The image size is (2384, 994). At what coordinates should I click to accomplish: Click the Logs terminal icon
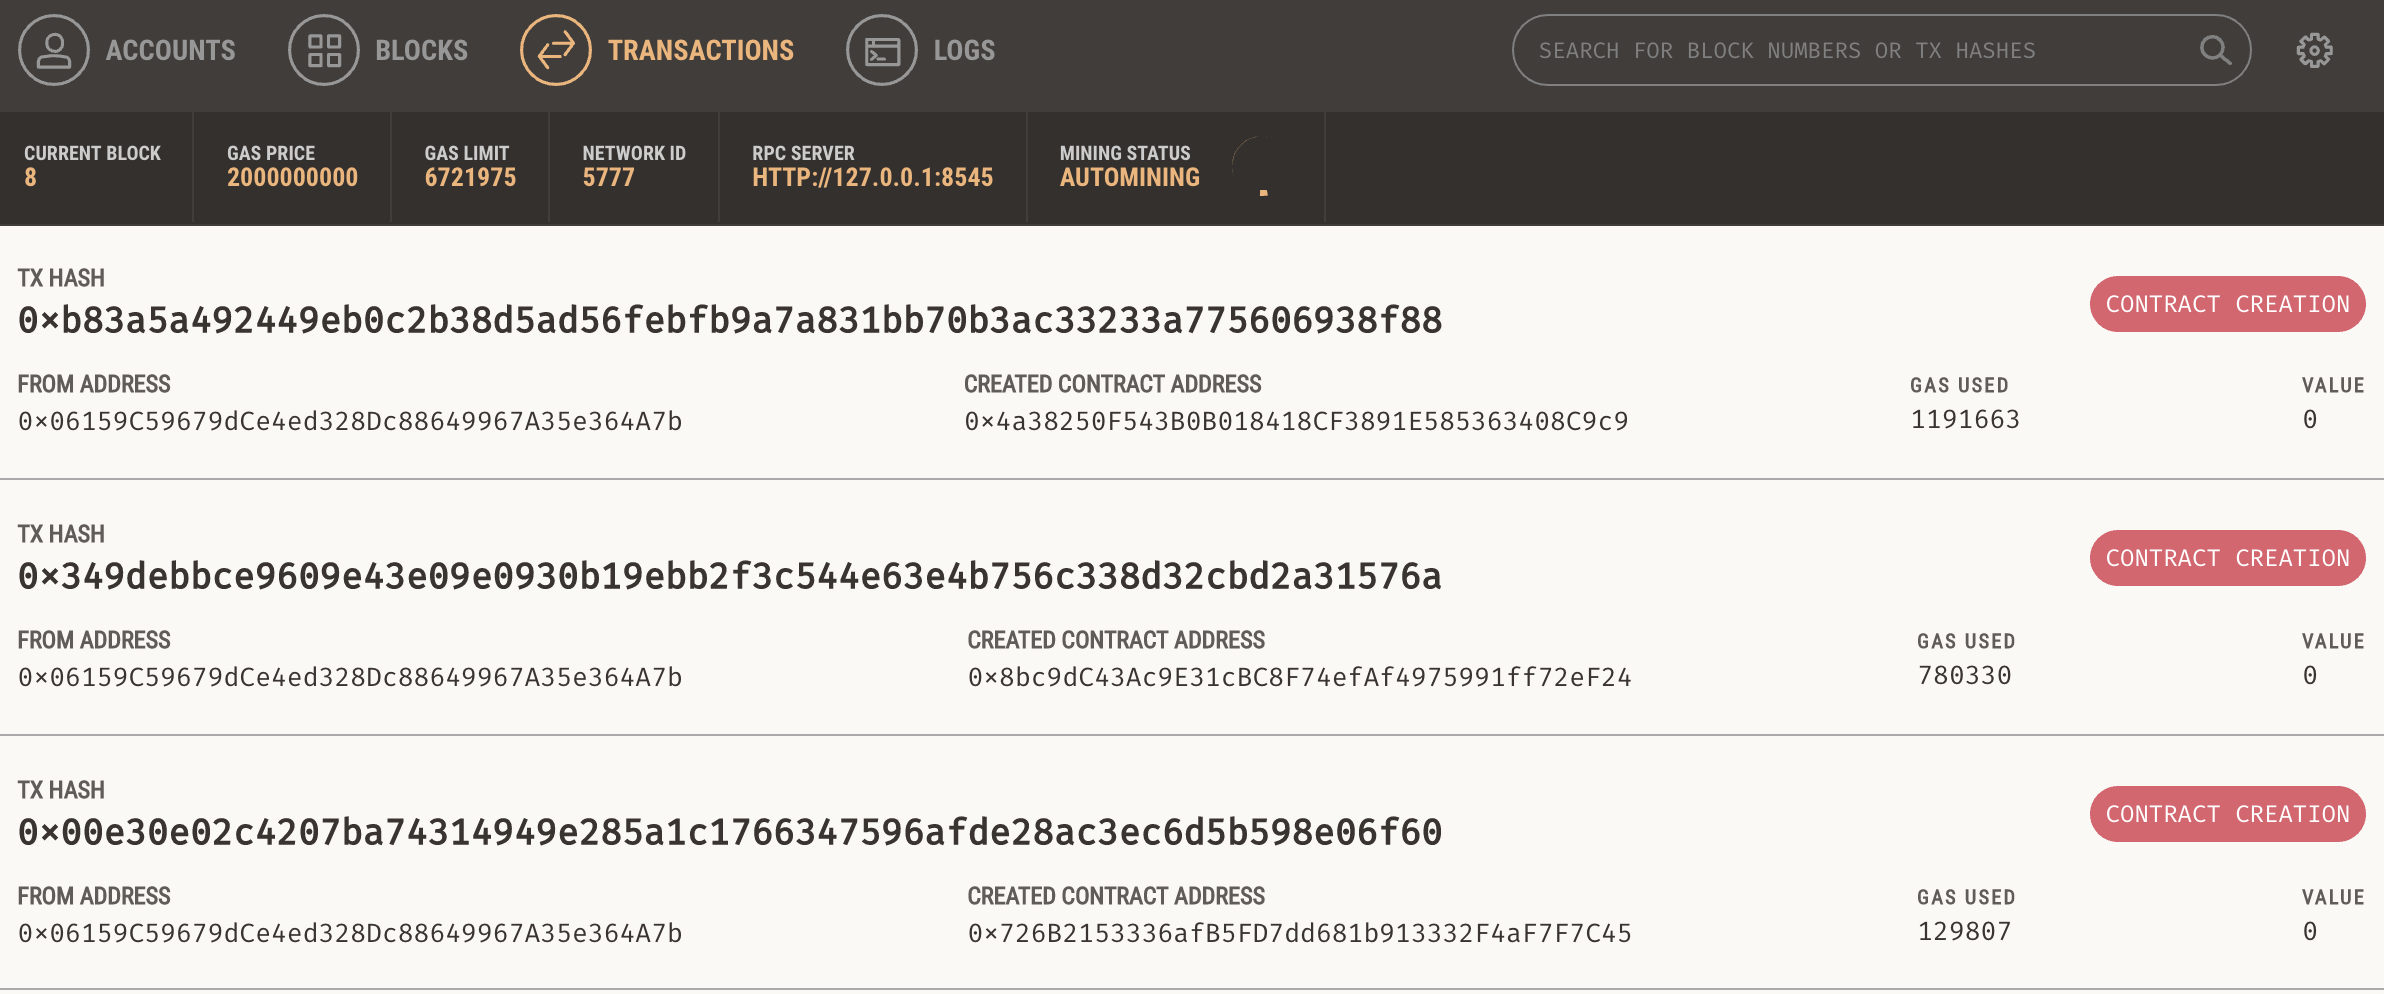click(882, 50)
